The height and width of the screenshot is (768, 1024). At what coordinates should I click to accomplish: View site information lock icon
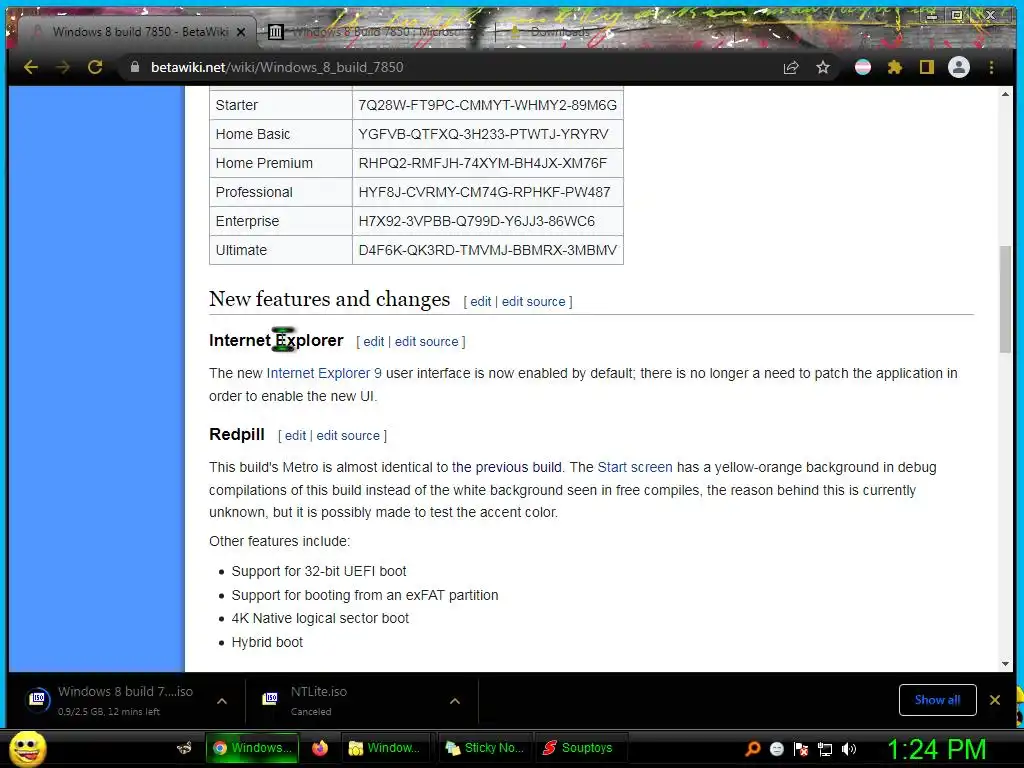pyautogui.click(x=135, y=67)
